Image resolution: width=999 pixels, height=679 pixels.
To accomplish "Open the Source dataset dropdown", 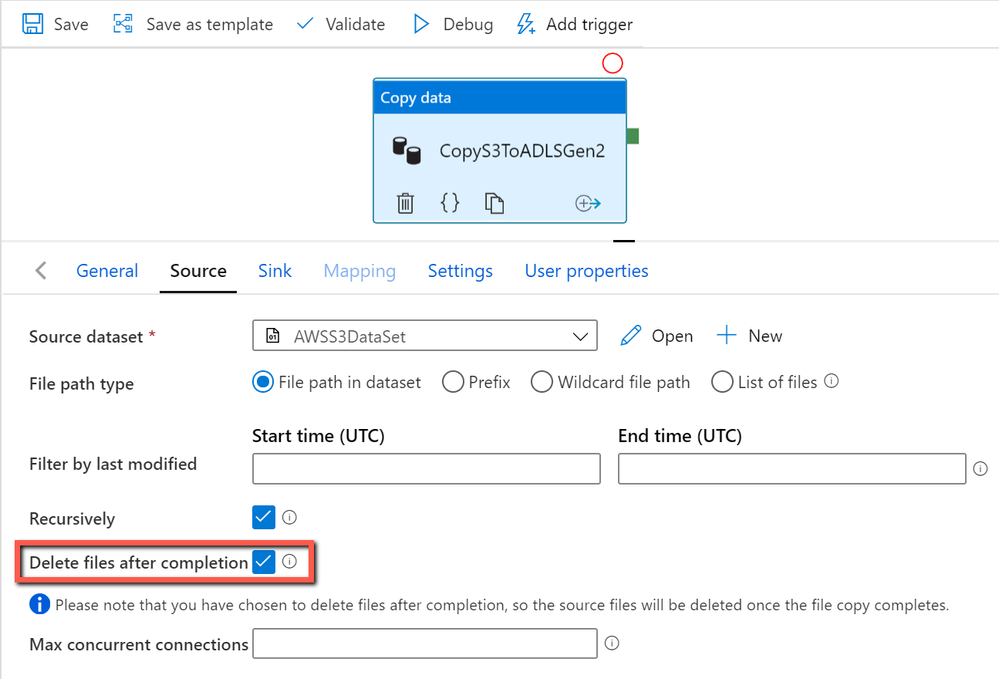I will 425,336.
